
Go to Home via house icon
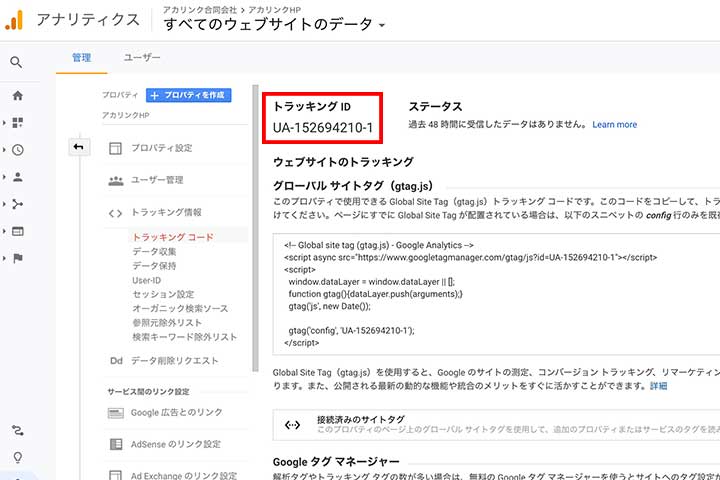click(x=17, y=96)
